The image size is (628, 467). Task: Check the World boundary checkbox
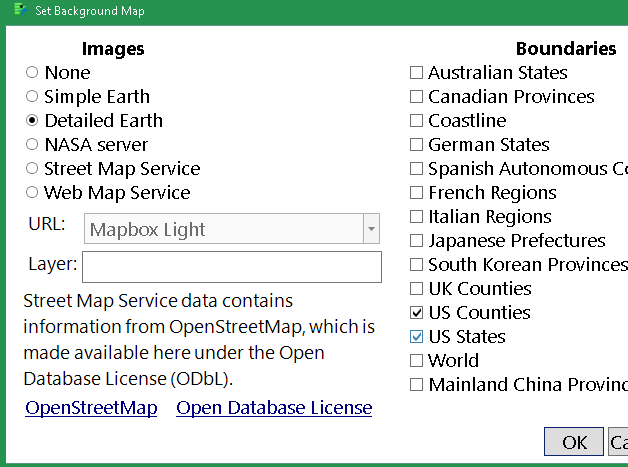coord(416,361)
